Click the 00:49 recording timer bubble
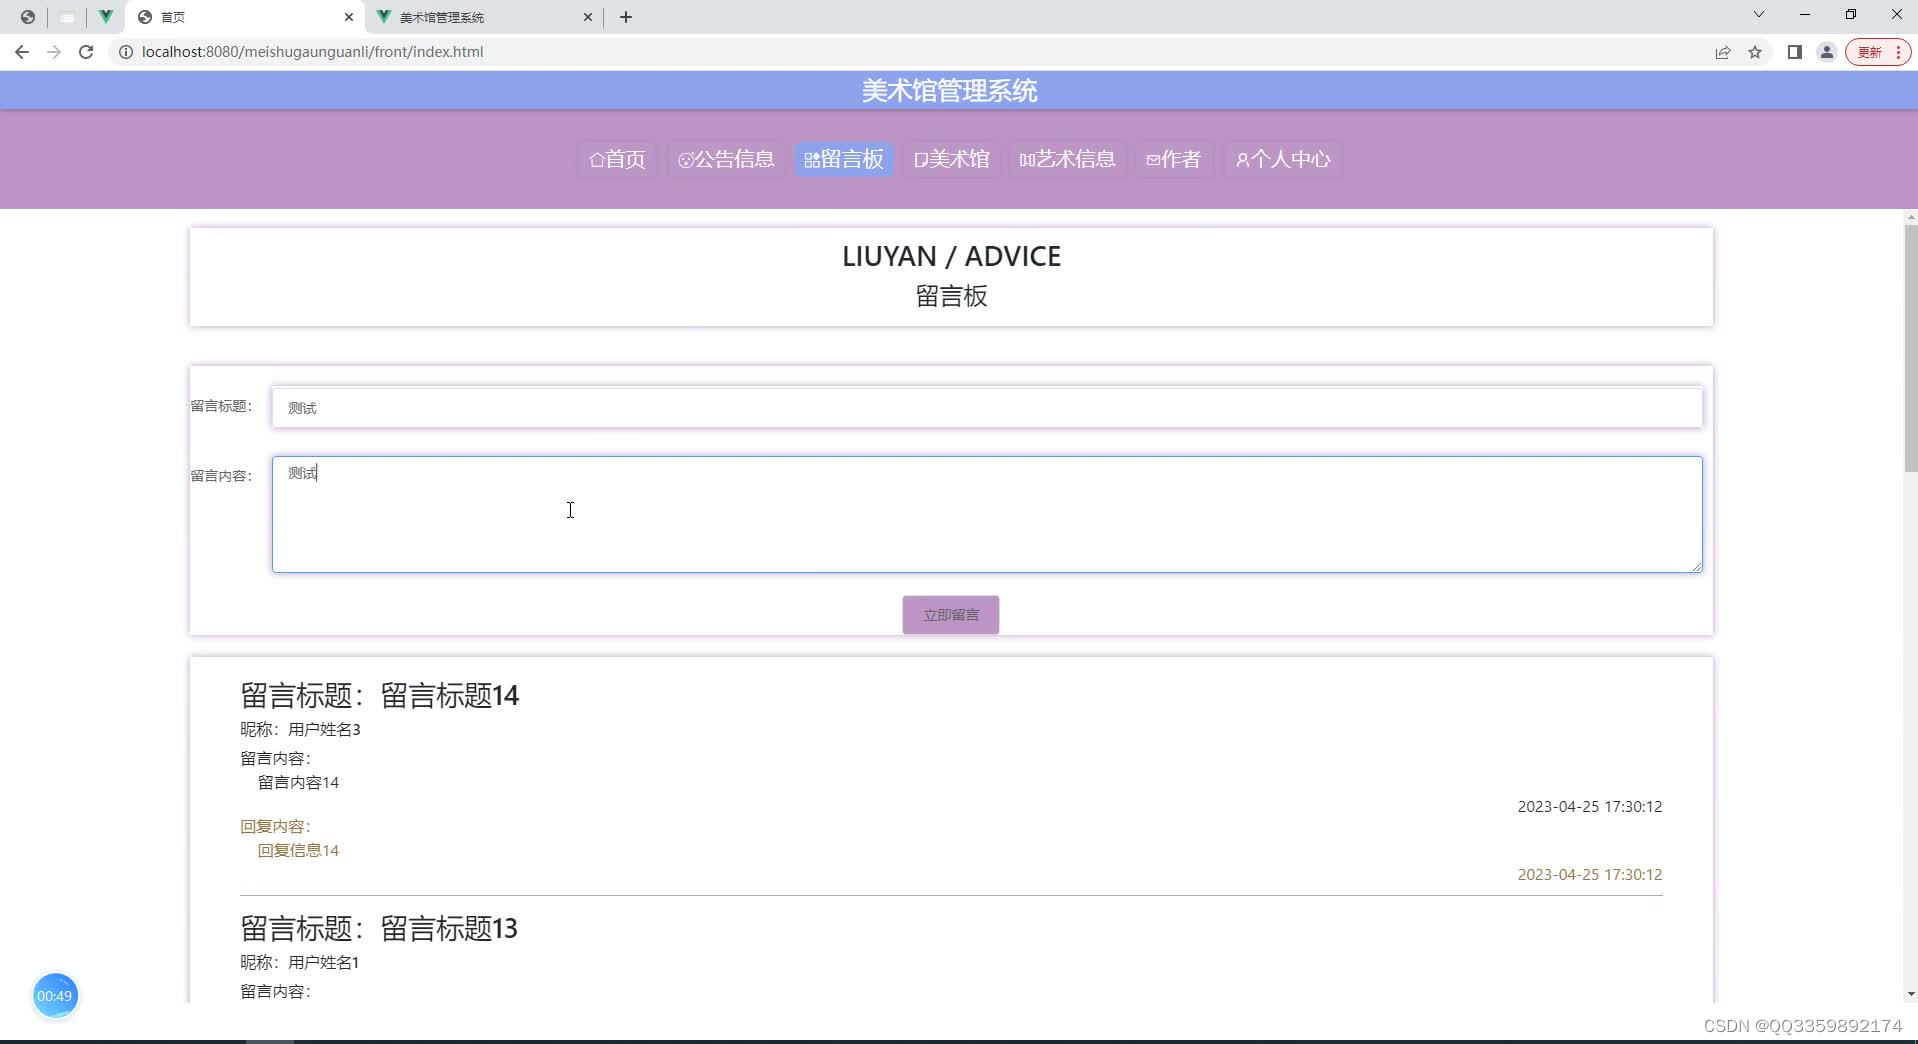The image size is (1918, 1044). click(x=55, y=996)
